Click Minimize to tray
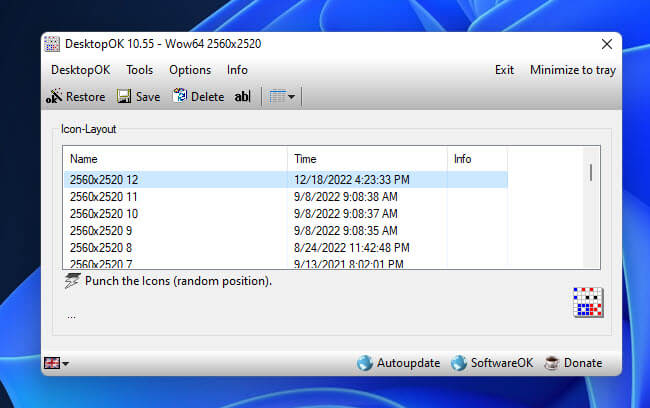The height and width of the screenshot is (408, 650). click(x=573, y=70)
